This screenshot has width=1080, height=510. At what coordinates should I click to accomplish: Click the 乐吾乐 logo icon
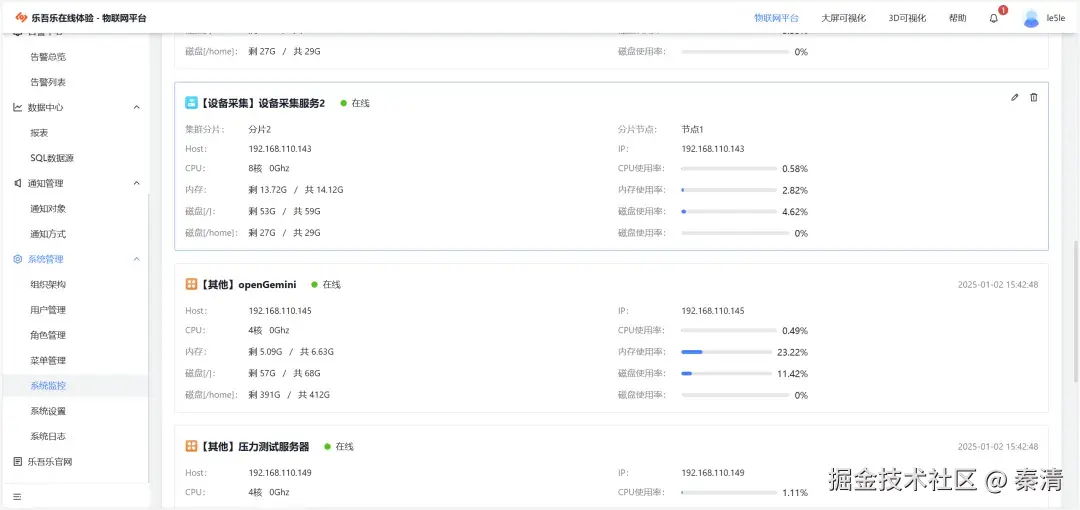coord(21,18)
